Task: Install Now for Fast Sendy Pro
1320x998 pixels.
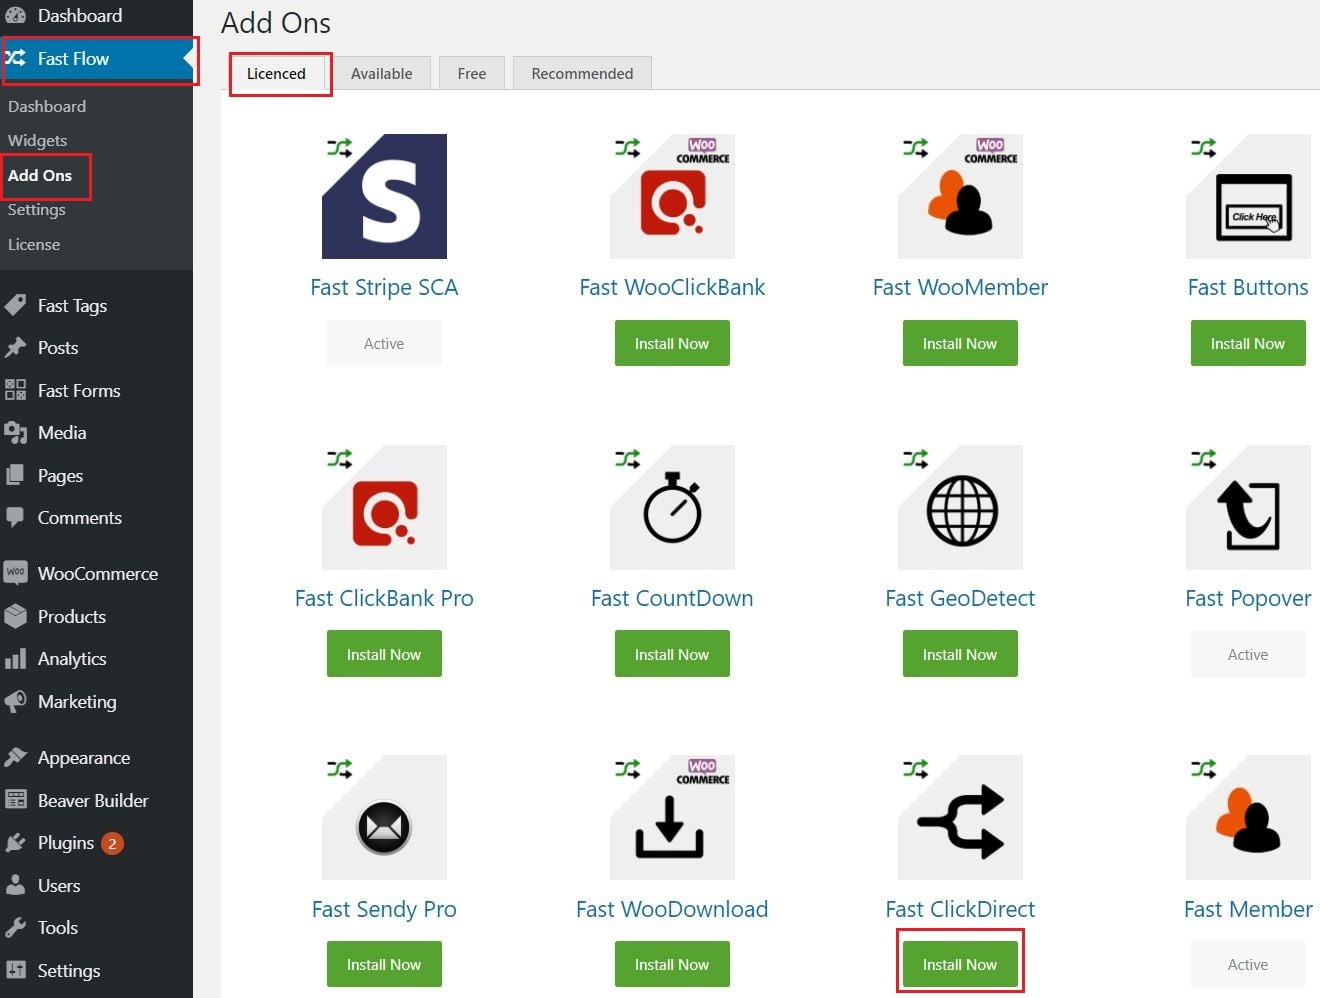Action: 384,964
